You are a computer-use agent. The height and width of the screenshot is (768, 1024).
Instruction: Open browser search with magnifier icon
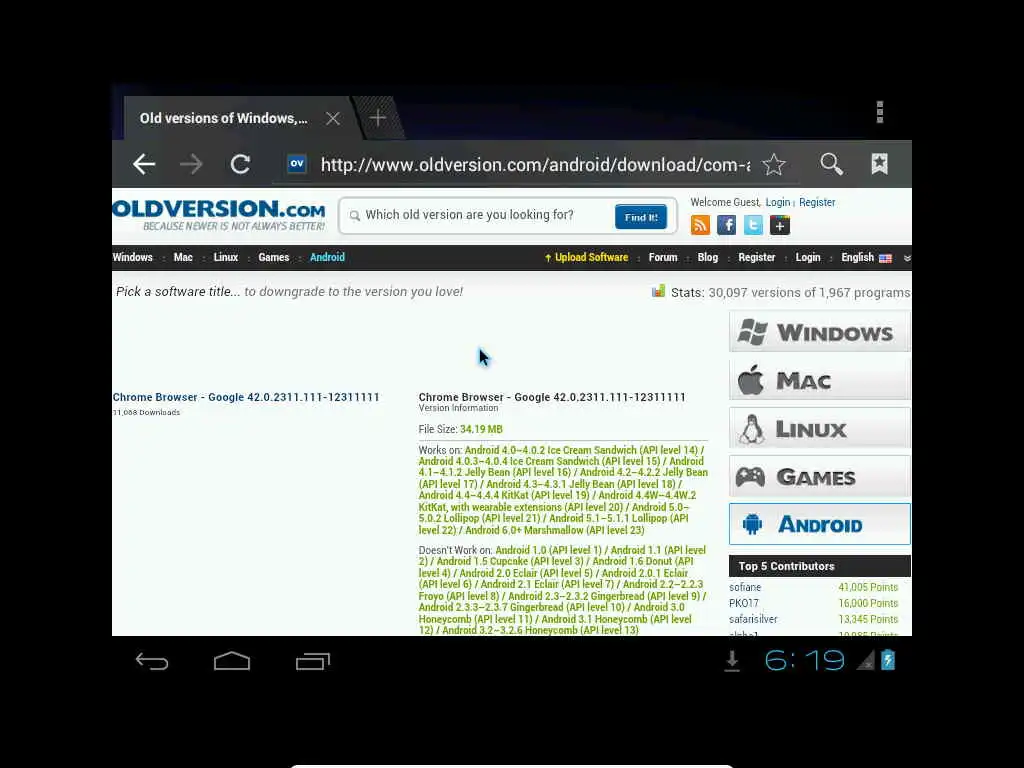pyautogui.click(x=831, y=164)
